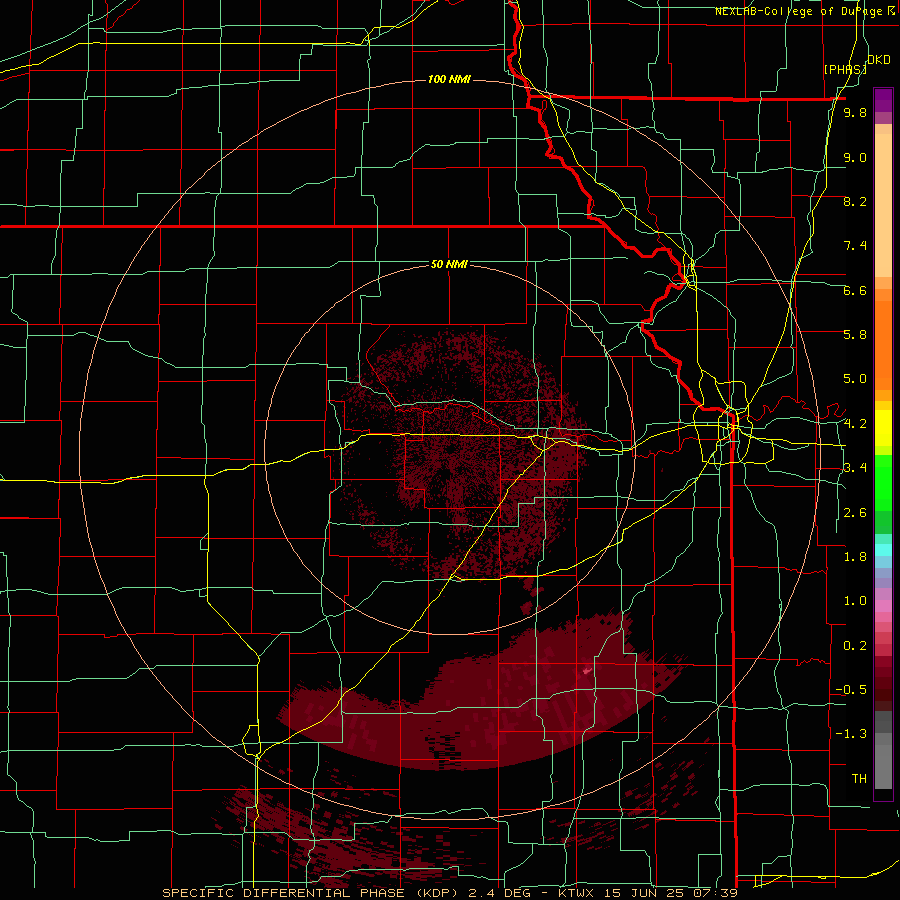Select the 7.4 scale value
This screenshot has height=900, width=900.
855,246
